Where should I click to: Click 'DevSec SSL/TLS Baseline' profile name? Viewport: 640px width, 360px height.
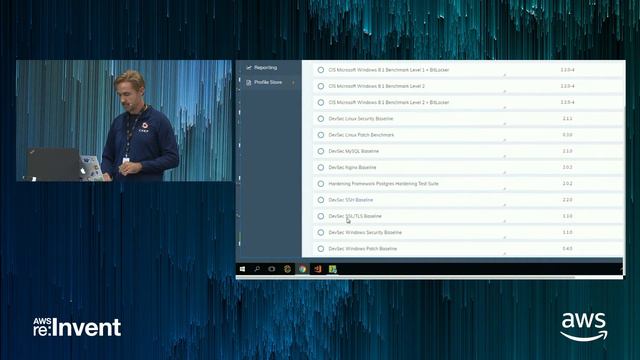(x=355, y=216)
